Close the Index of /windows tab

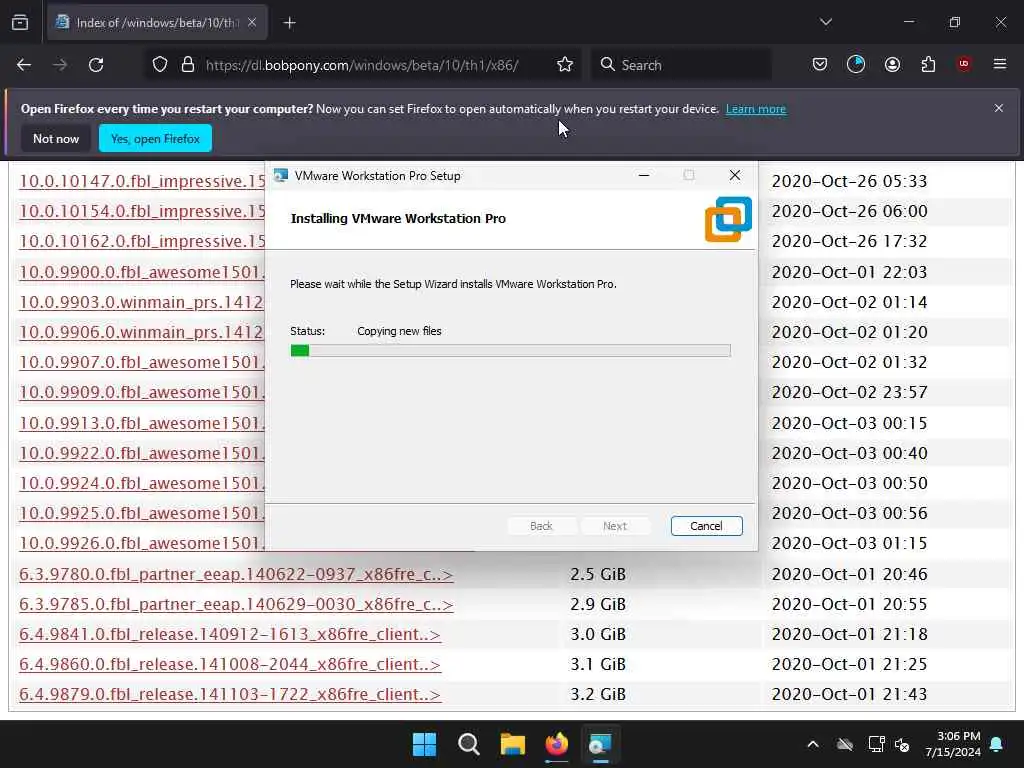(x=252, y=22)
